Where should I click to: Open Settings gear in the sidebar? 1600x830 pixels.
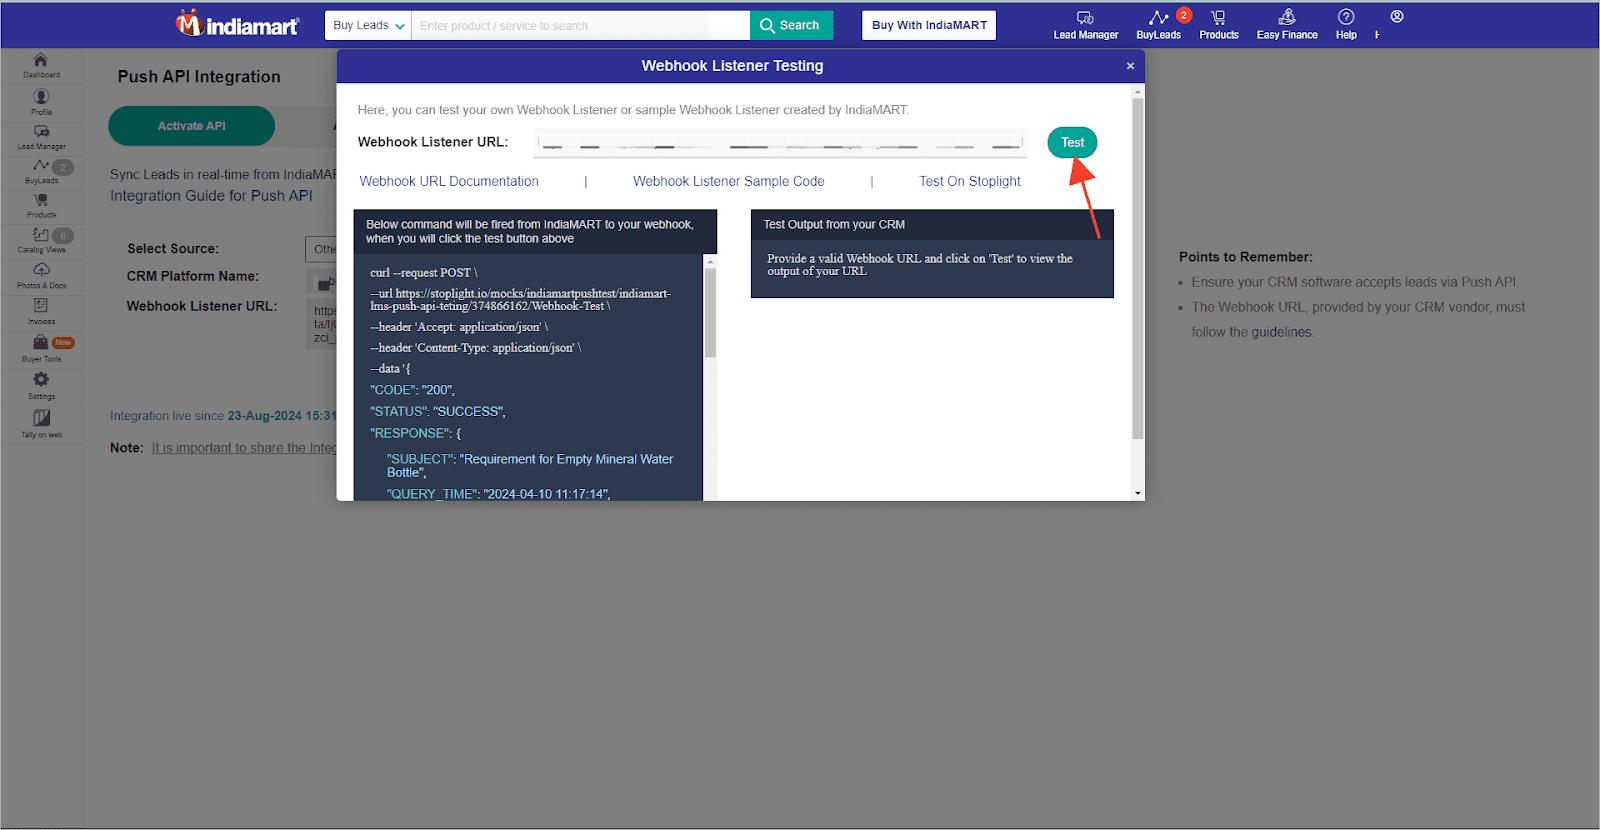tap(41, 386)
